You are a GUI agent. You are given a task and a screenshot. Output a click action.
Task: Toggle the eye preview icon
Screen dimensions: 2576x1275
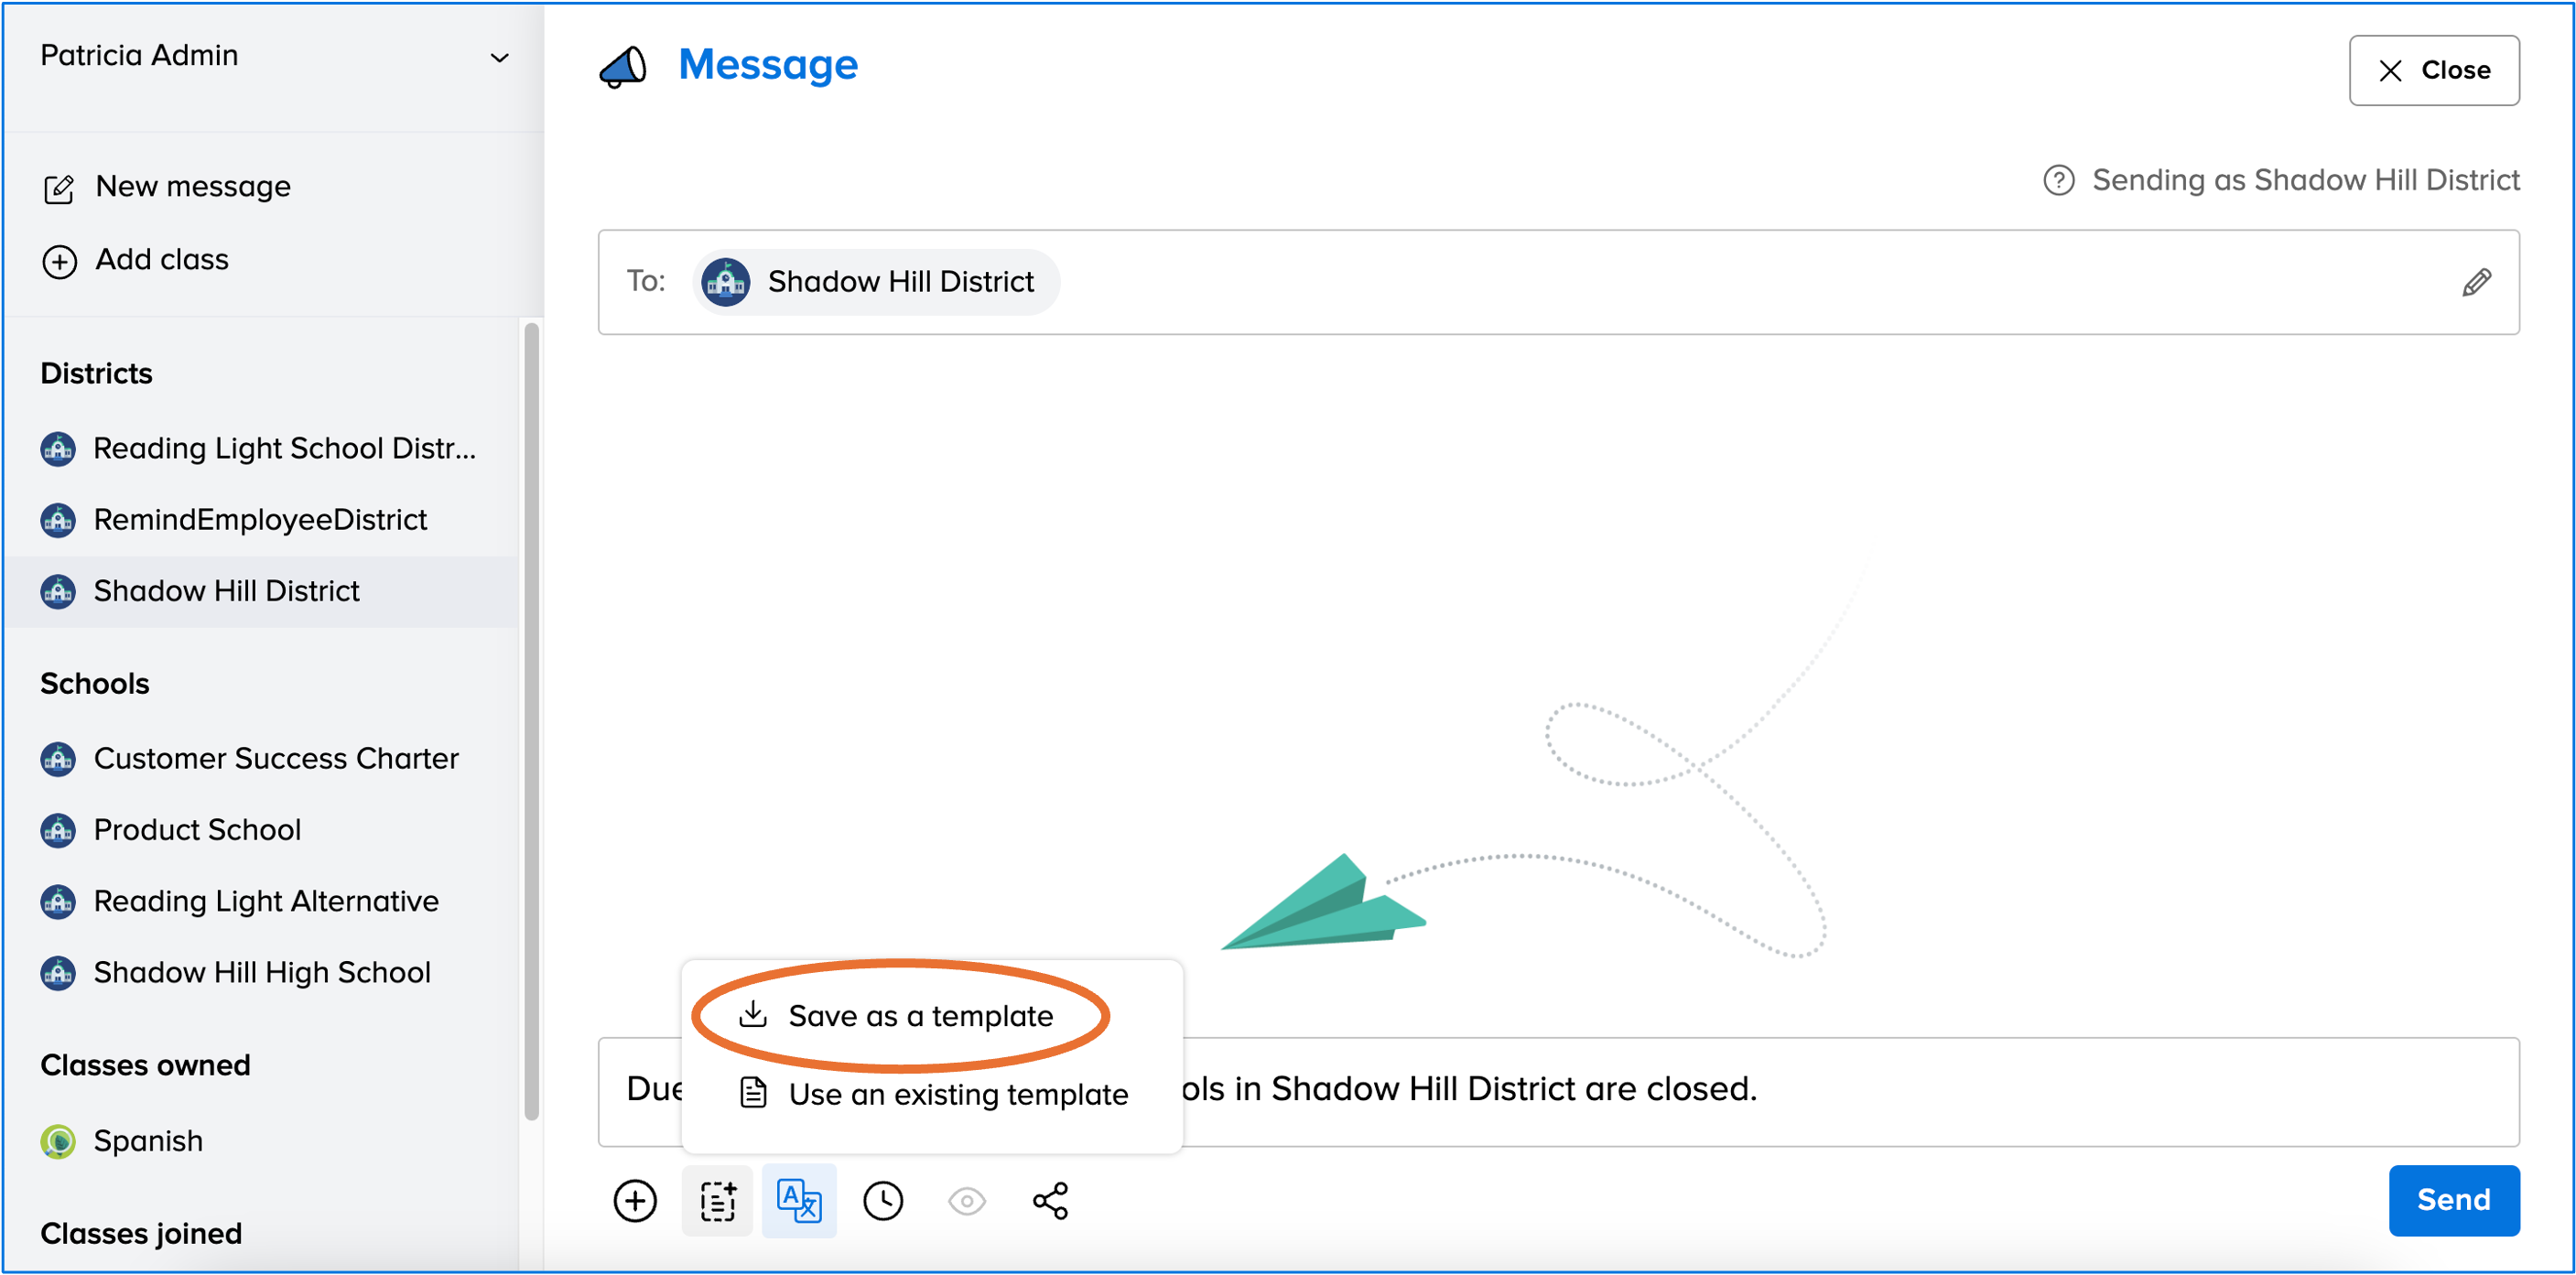pos(966,1200)
